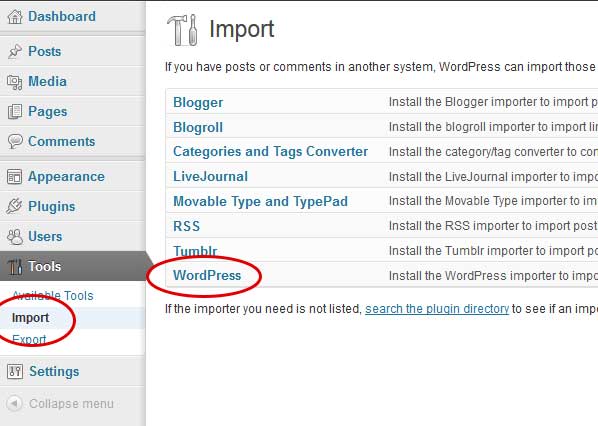Image resolution: width=598 pixels, height=426 pixels.
Task: Click the Settings sliders icon
Action: [15, 371]
